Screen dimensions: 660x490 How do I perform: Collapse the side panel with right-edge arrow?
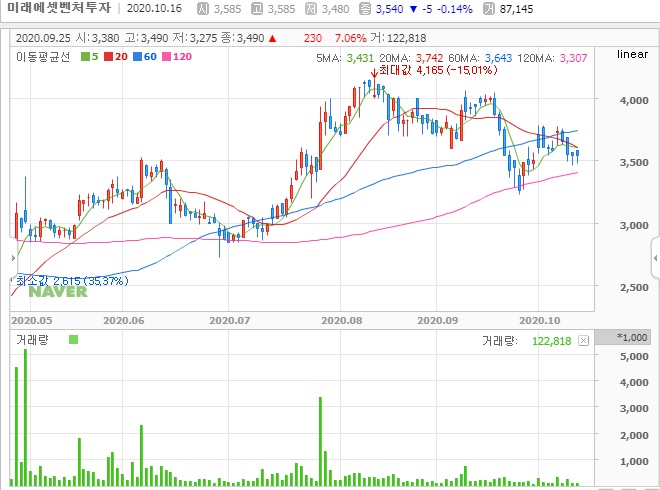tap(655, 258)
